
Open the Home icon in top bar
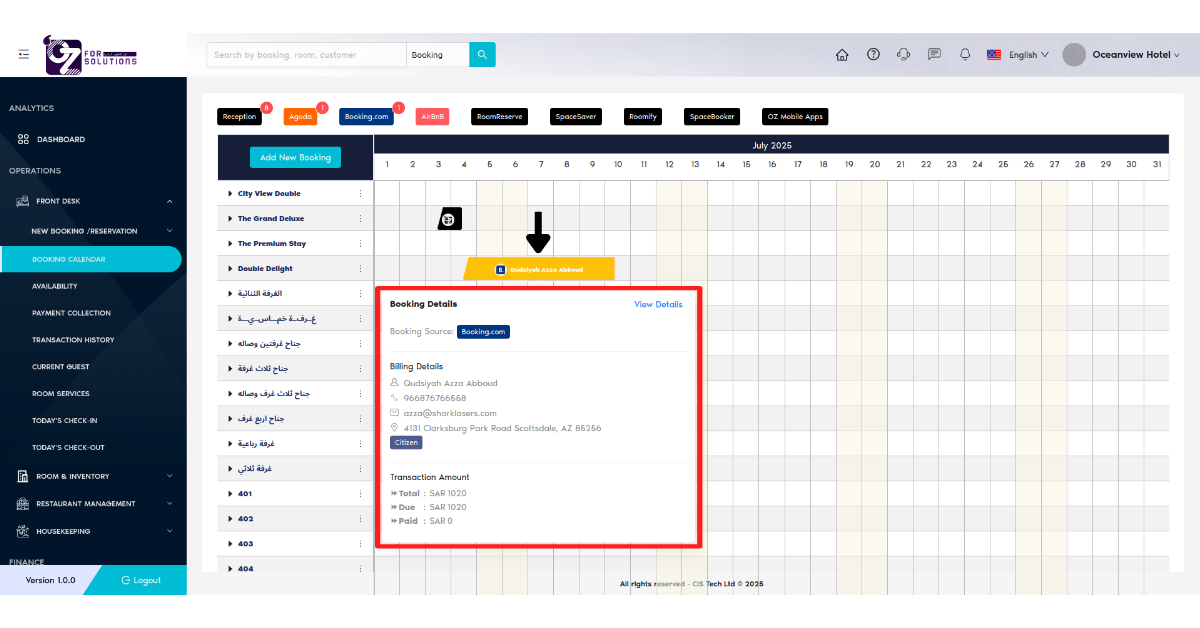(x=842, y=54)
